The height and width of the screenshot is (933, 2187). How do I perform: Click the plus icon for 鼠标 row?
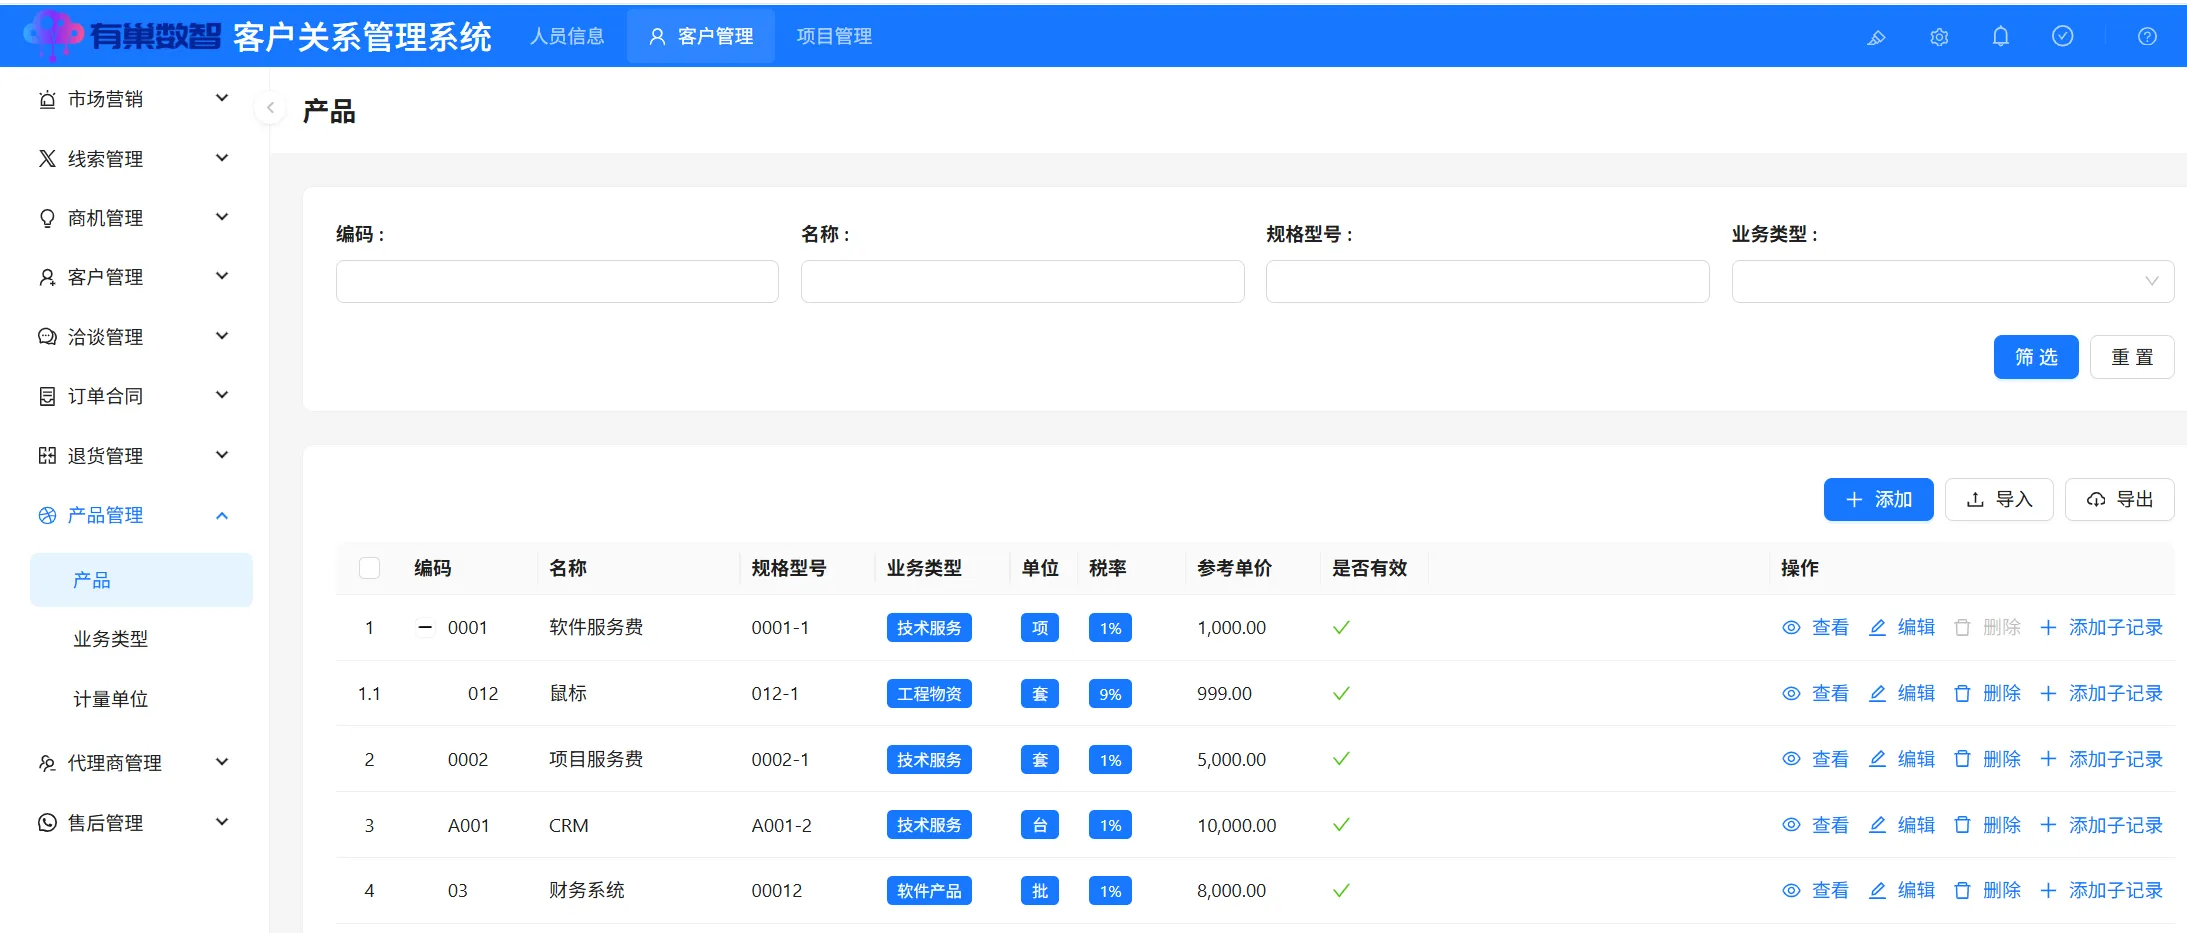[x=2048, y=693]
